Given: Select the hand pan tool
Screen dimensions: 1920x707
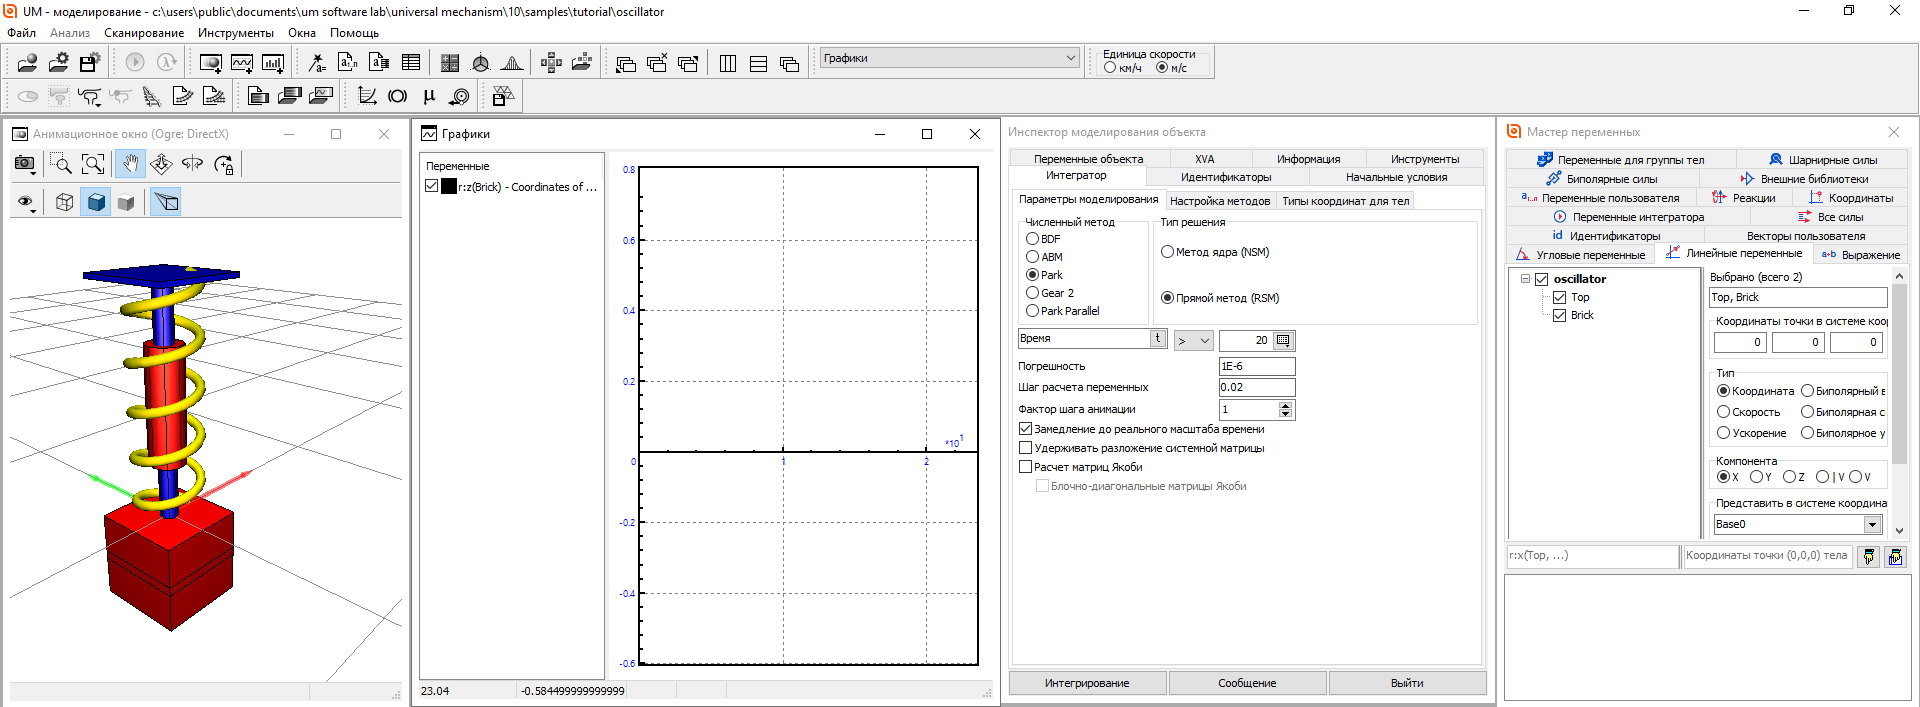Looking at the screenshot, I should tap(130, 164).
